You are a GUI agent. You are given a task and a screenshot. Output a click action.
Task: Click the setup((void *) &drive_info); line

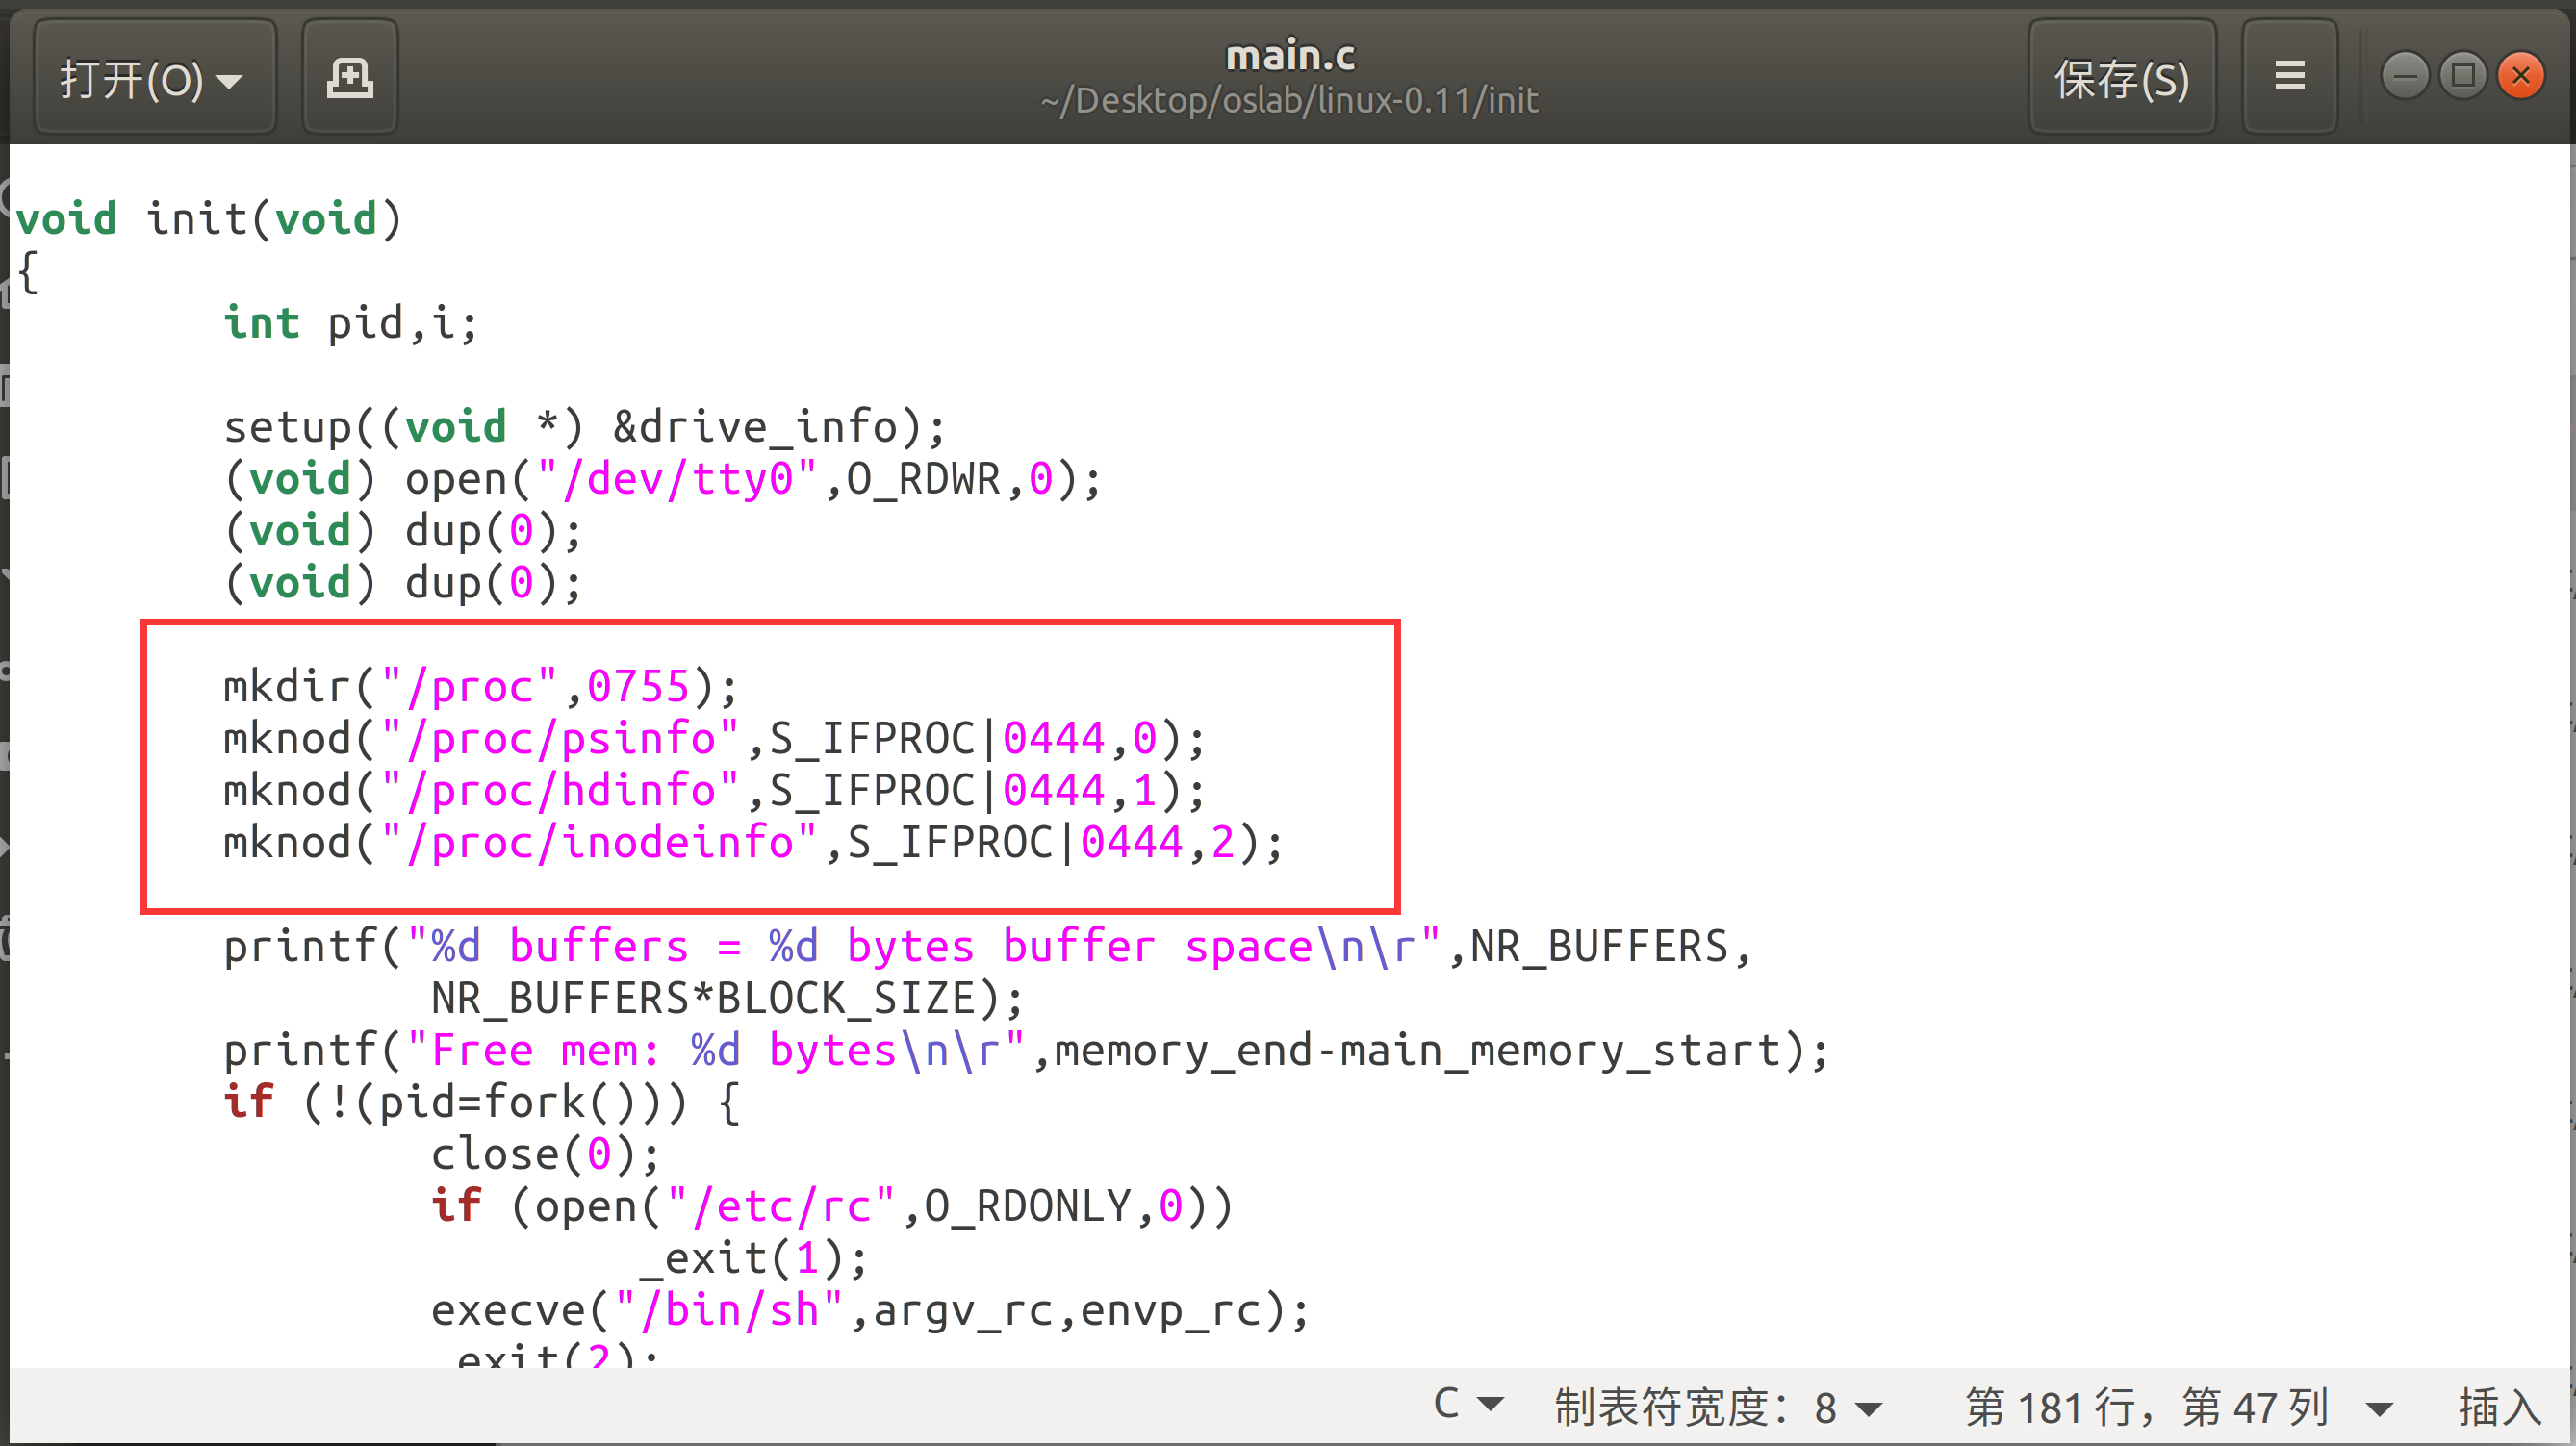pos(585,427)
